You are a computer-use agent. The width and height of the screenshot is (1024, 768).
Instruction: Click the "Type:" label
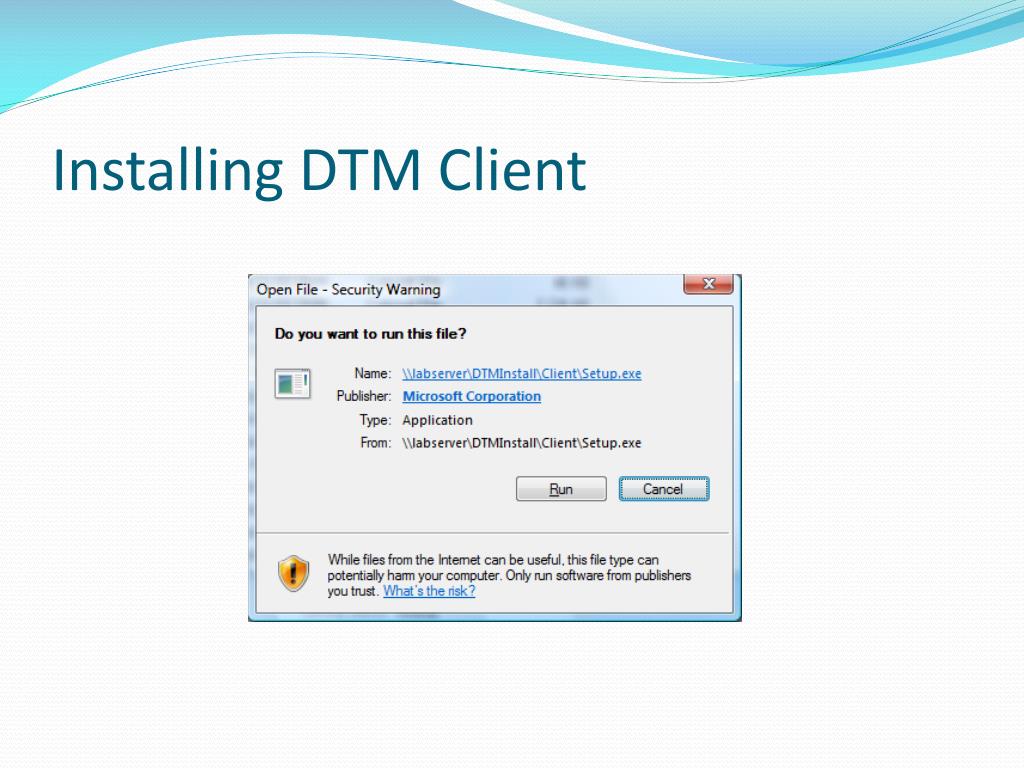click(x=375, y=420)
